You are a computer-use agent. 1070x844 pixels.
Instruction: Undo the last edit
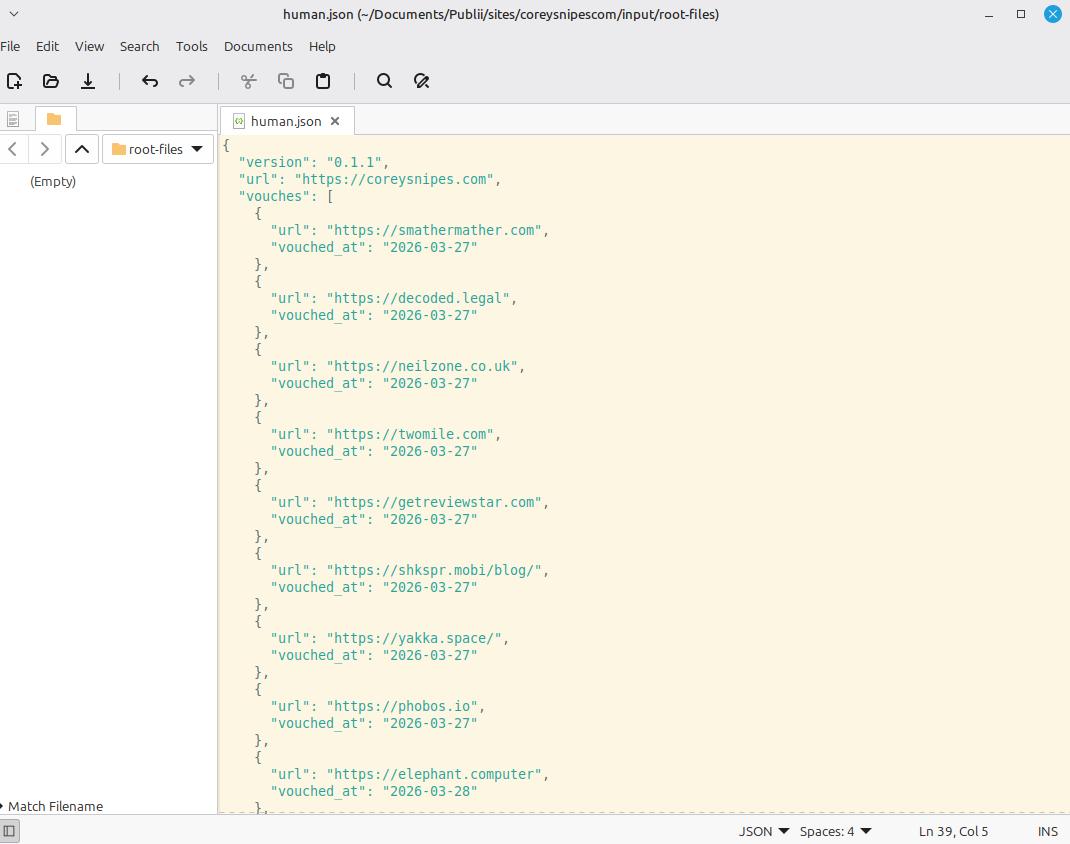150,81
